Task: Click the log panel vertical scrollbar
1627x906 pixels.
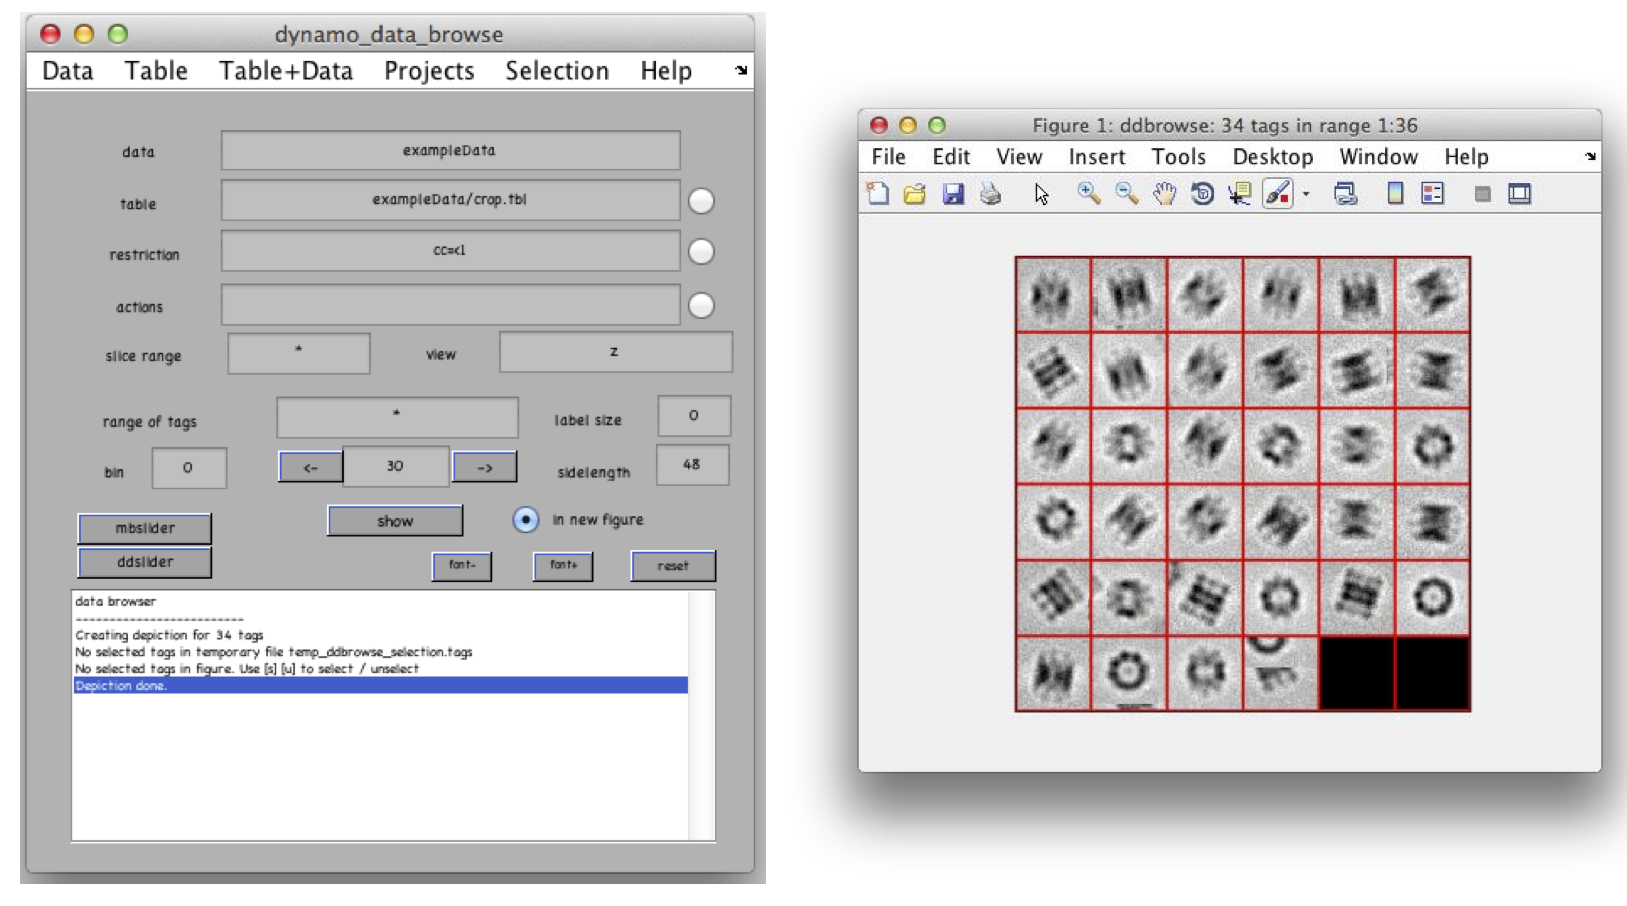Action: 701,716
